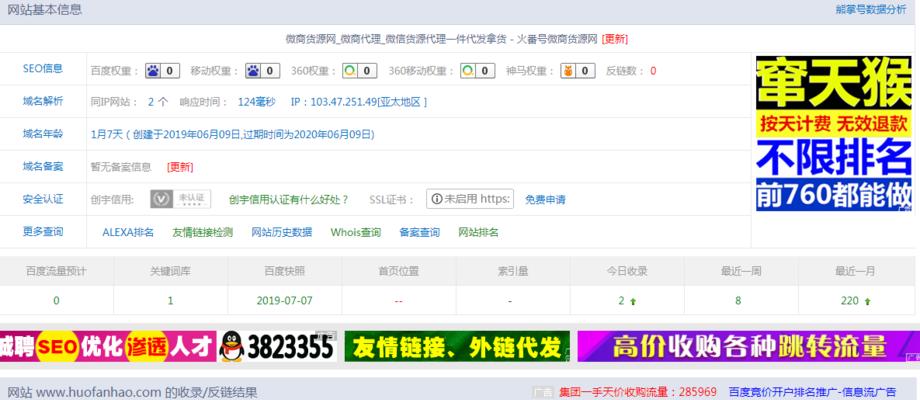
Task: Open 网站历史数据 query
Action: point(282,232)
